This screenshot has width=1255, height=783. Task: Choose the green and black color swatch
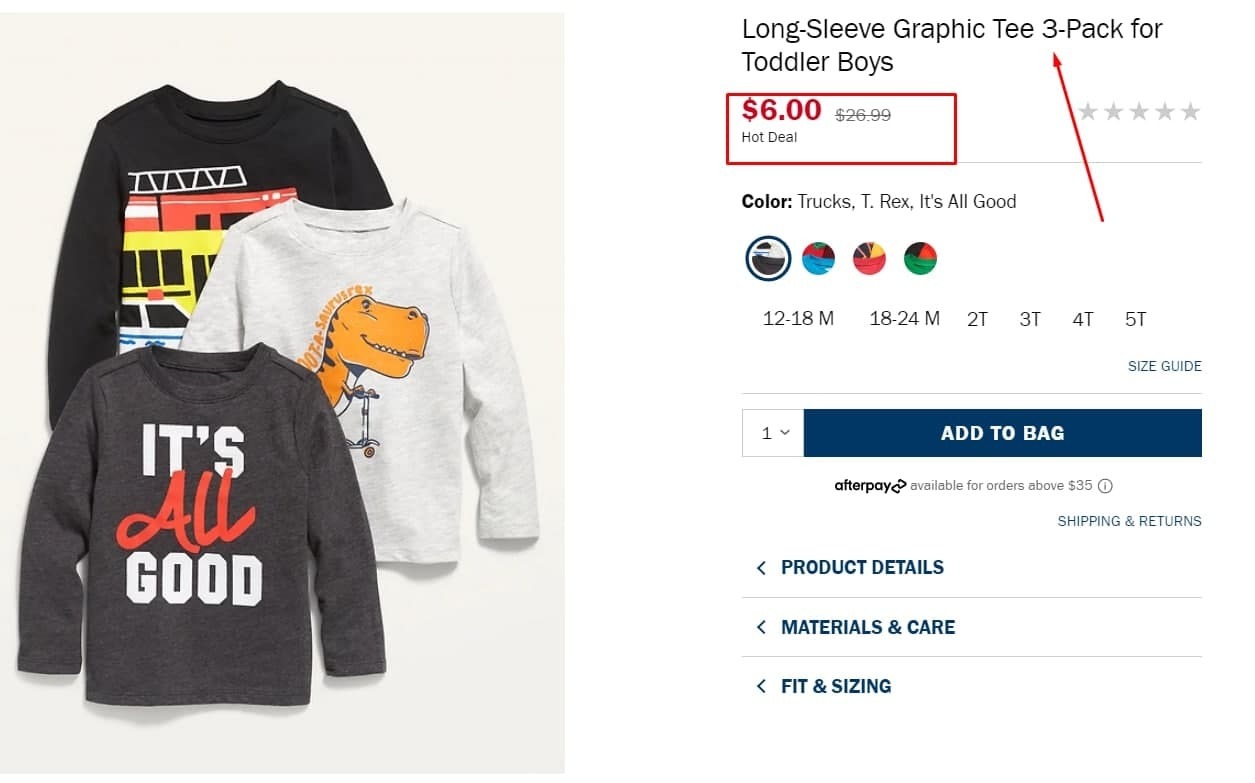click(920, 259)
